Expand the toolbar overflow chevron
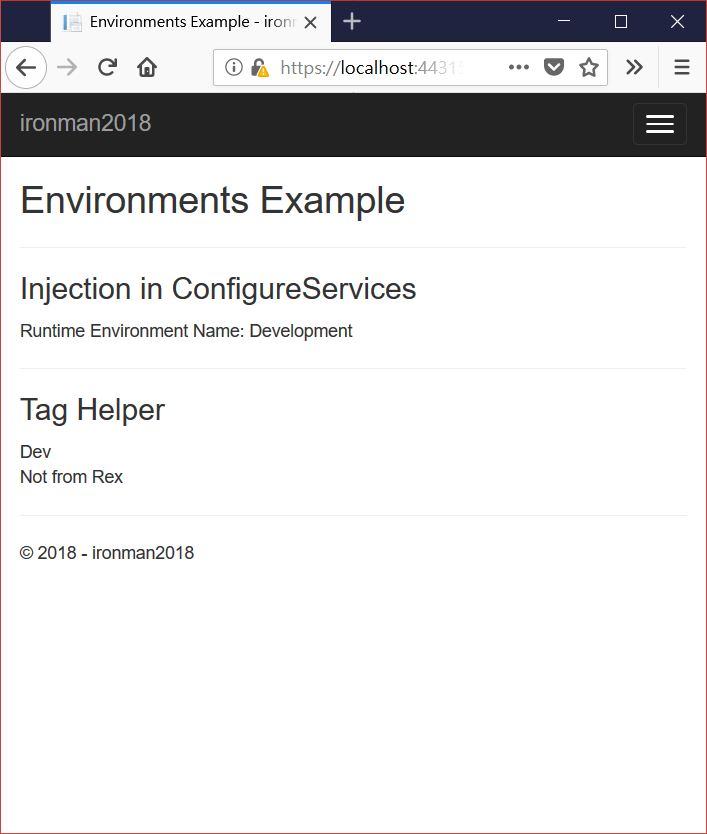This screenshot has height=834, width=707. coord(634,68)
